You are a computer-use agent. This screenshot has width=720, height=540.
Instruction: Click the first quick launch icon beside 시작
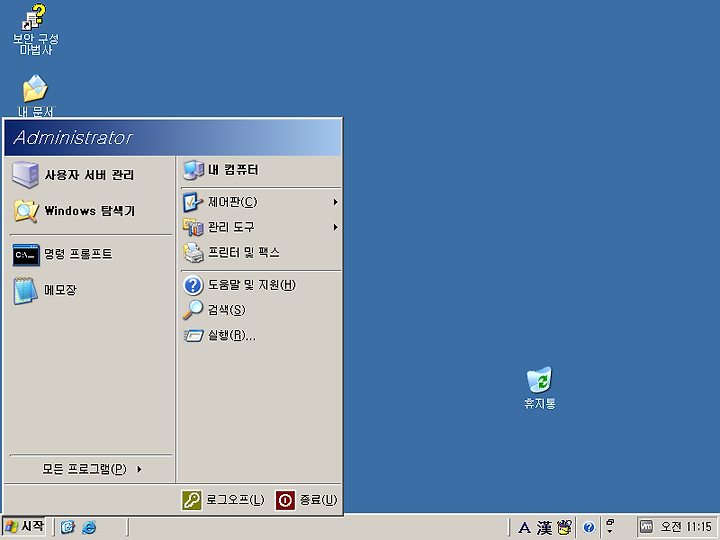coord(68,527)
